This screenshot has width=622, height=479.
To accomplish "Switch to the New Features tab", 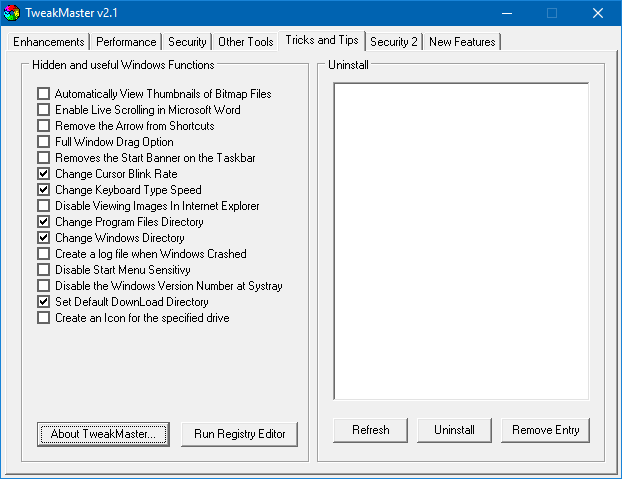I will point(462,42).
